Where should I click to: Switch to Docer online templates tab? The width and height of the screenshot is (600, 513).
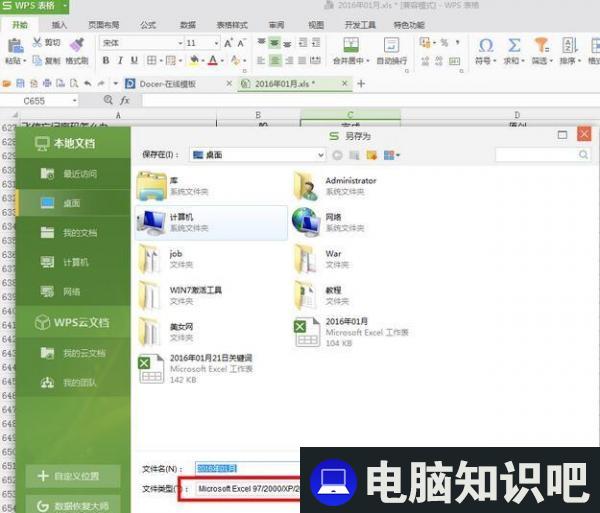[x=168, y=84]
